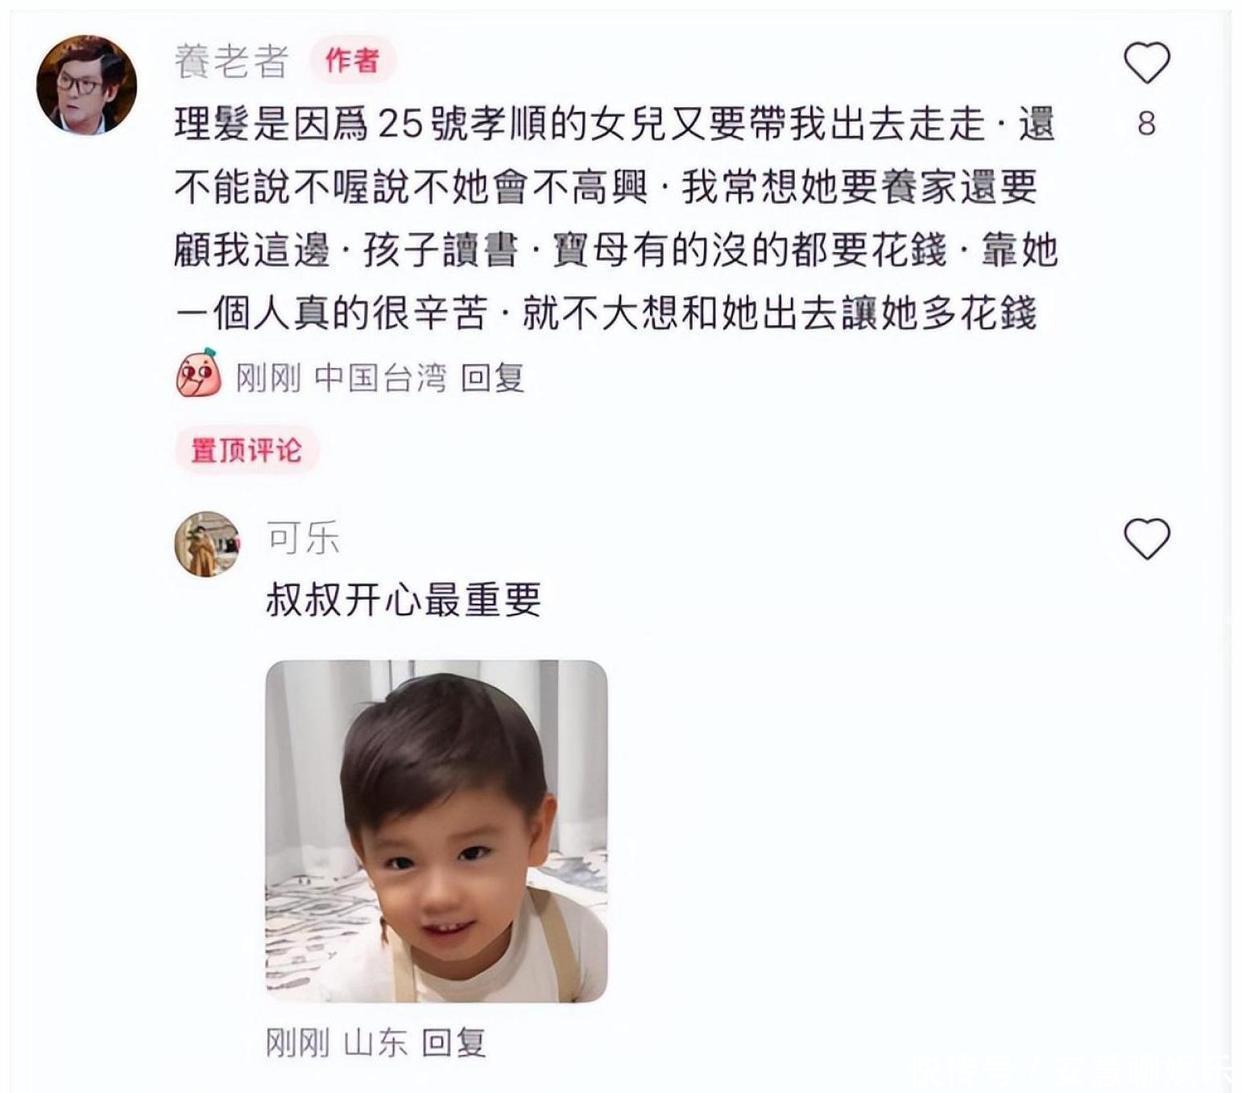Tap the comment line starting 理髮是因爲 25 號

pyautogui.click(x=614, y=124)
